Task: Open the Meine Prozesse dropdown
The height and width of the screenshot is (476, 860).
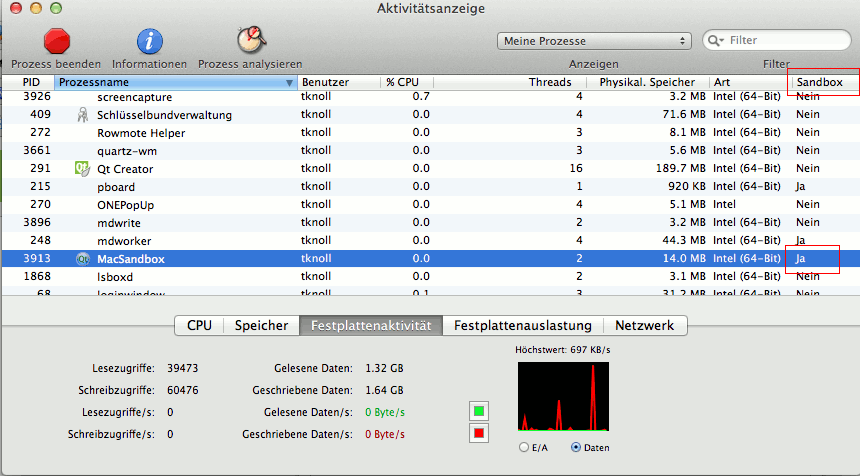Action: [x=594, y=41]
